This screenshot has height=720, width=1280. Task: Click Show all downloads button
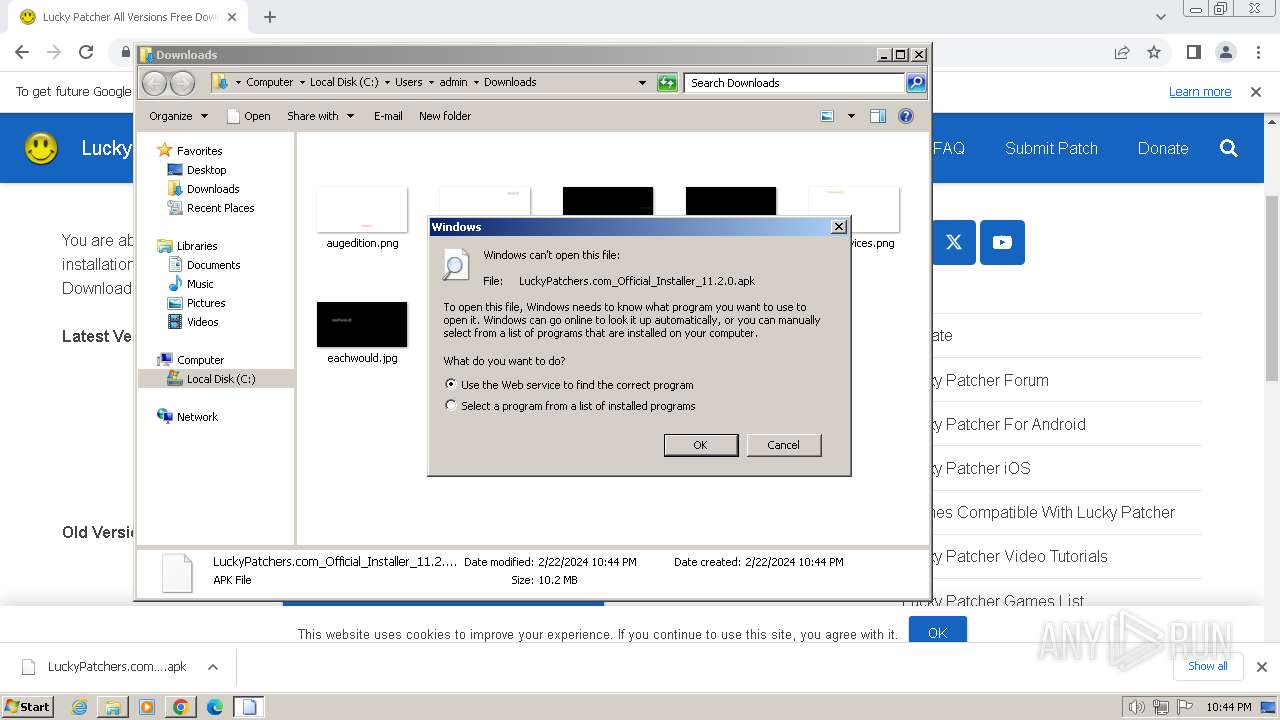(1208, 666)
